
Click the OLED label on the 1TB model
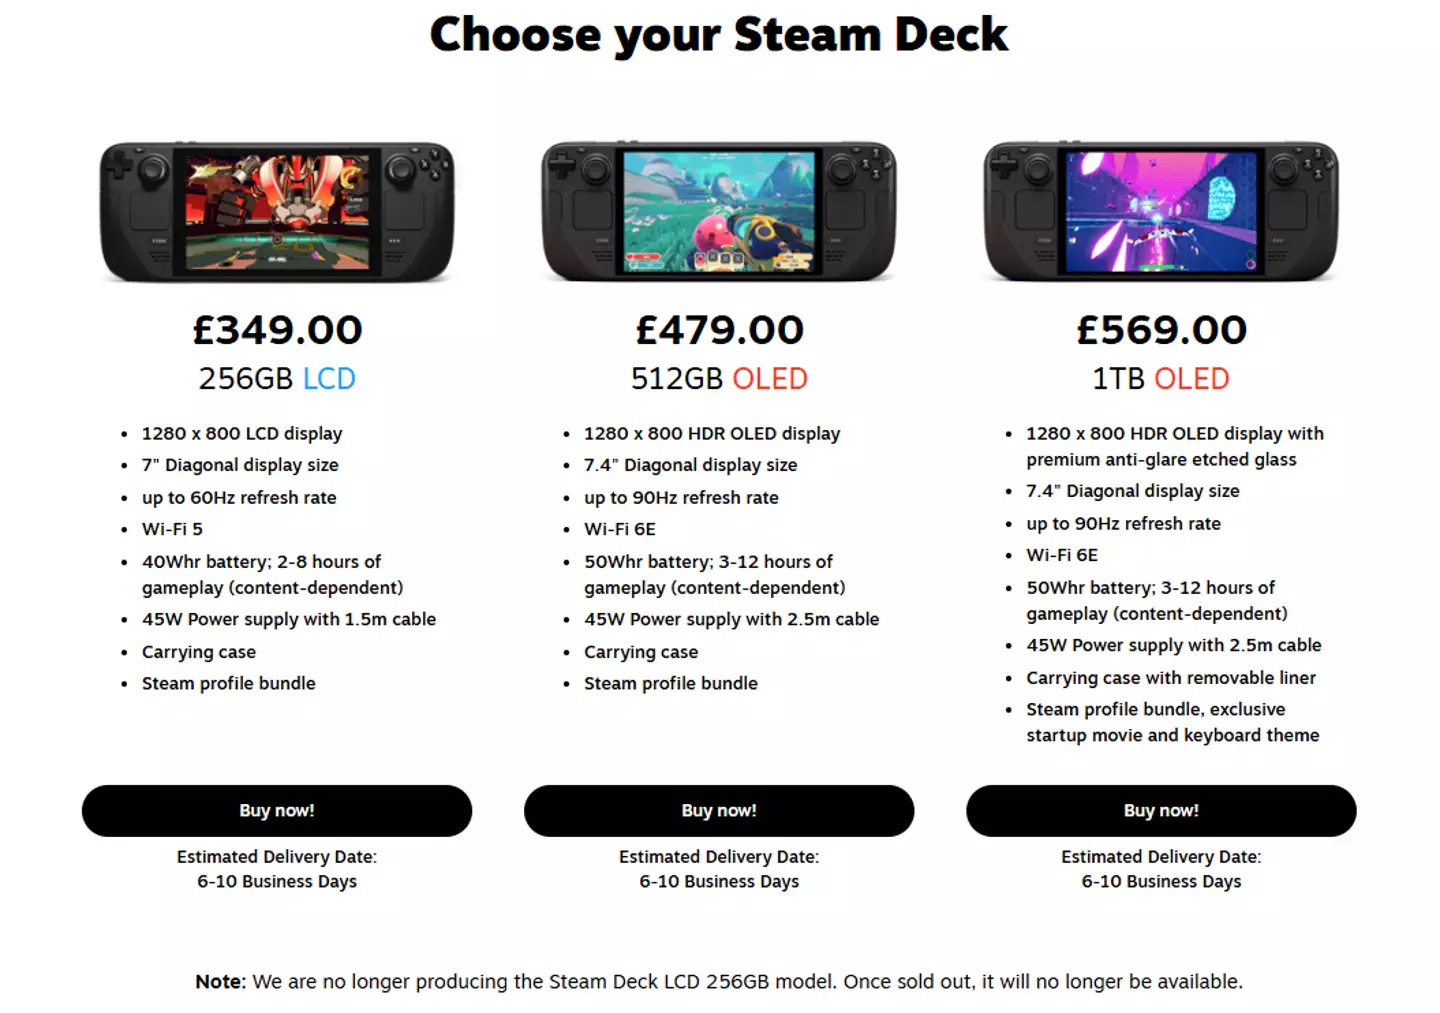[x=1193, y=378]
